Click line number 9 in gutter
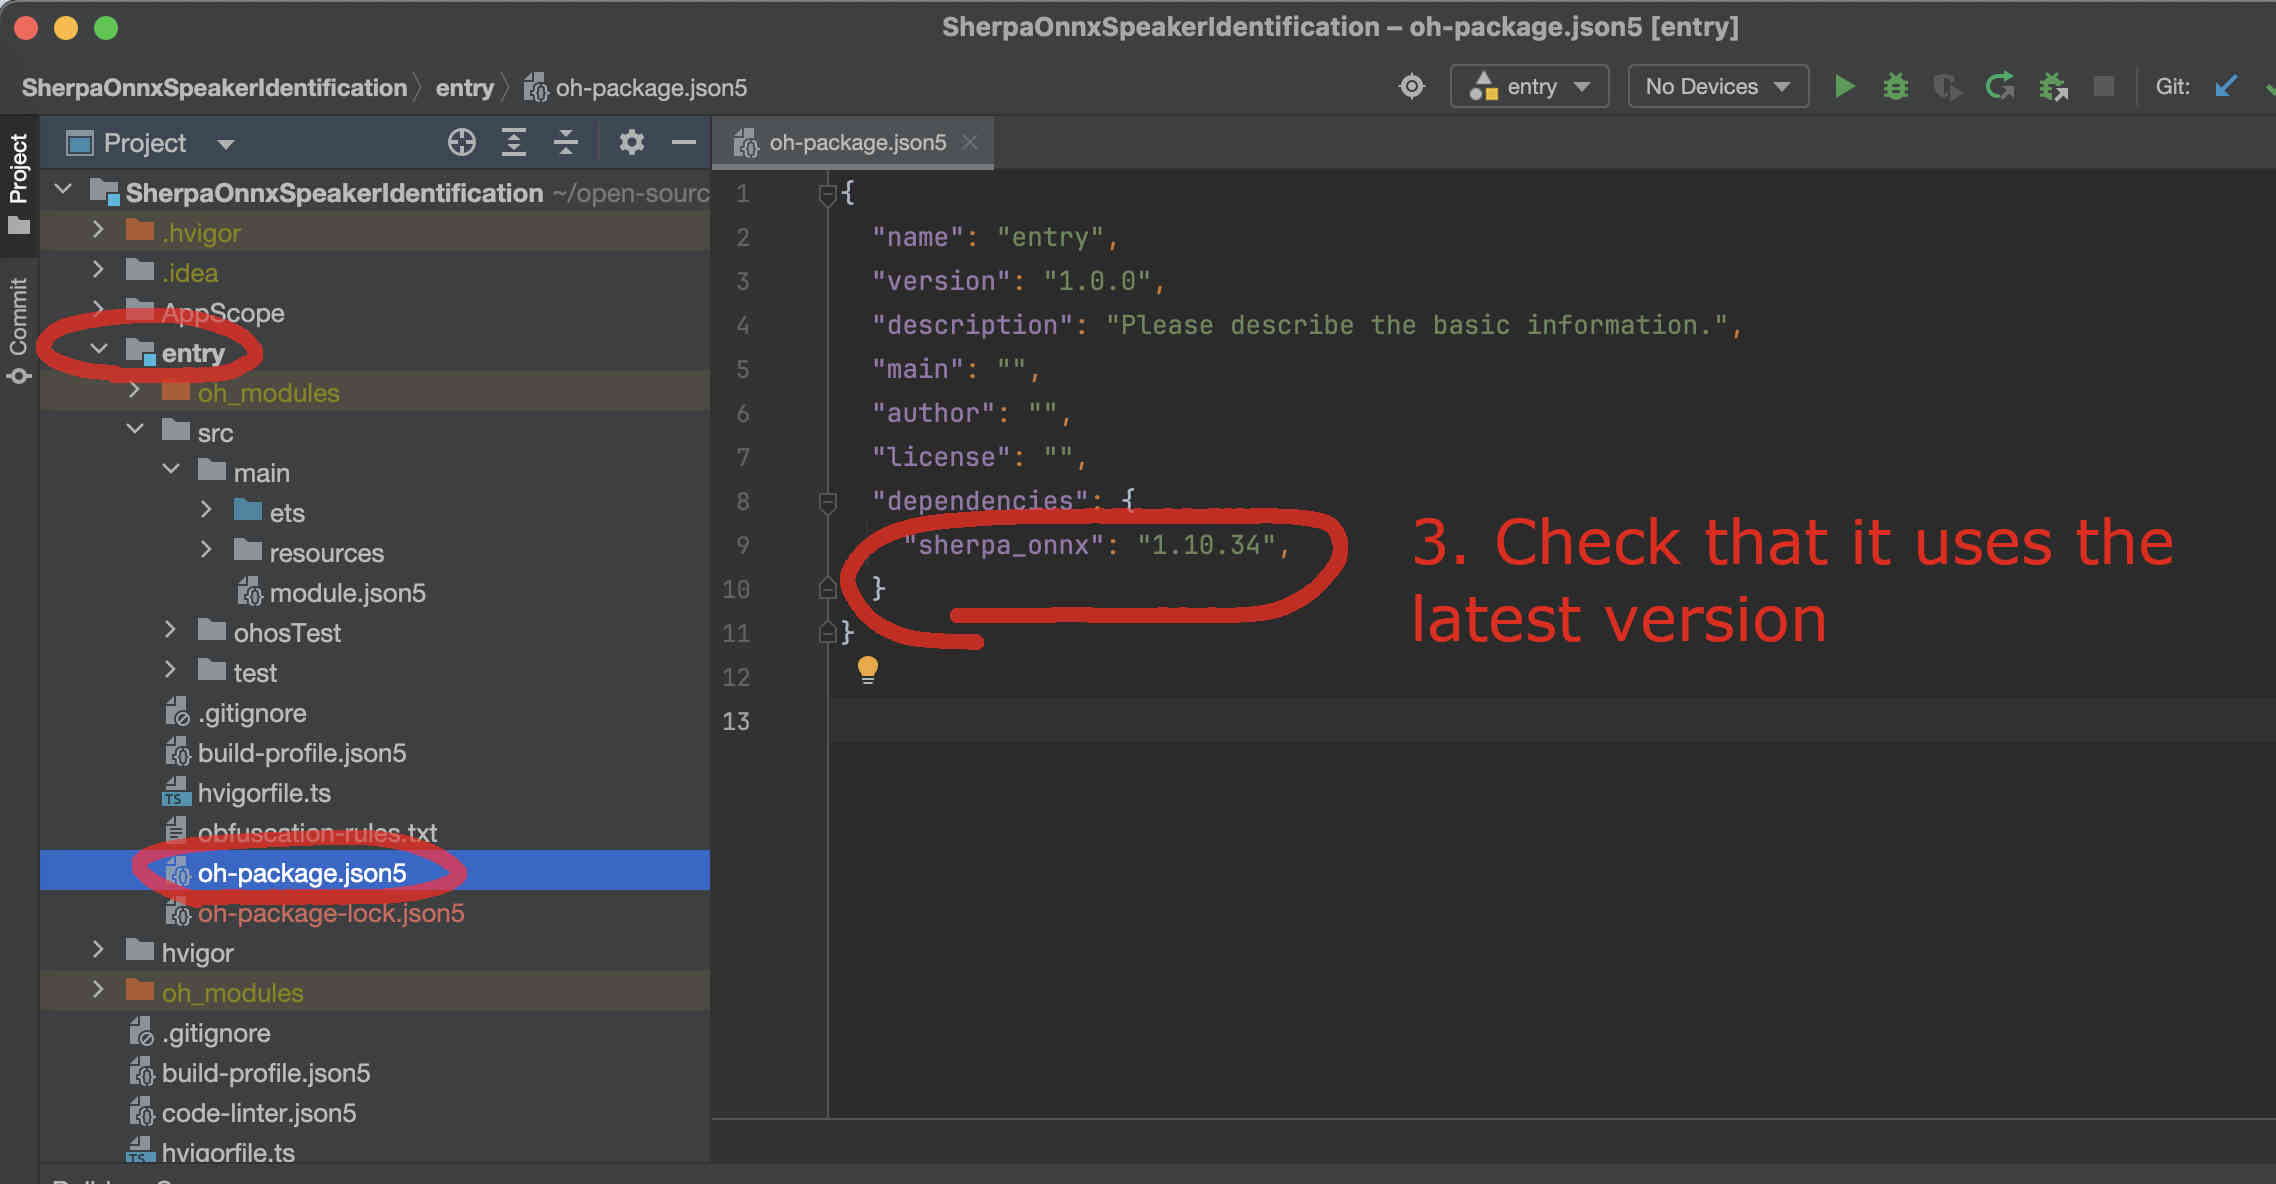The width and height of the screenshot is (2276, 1184). [742, 545]
